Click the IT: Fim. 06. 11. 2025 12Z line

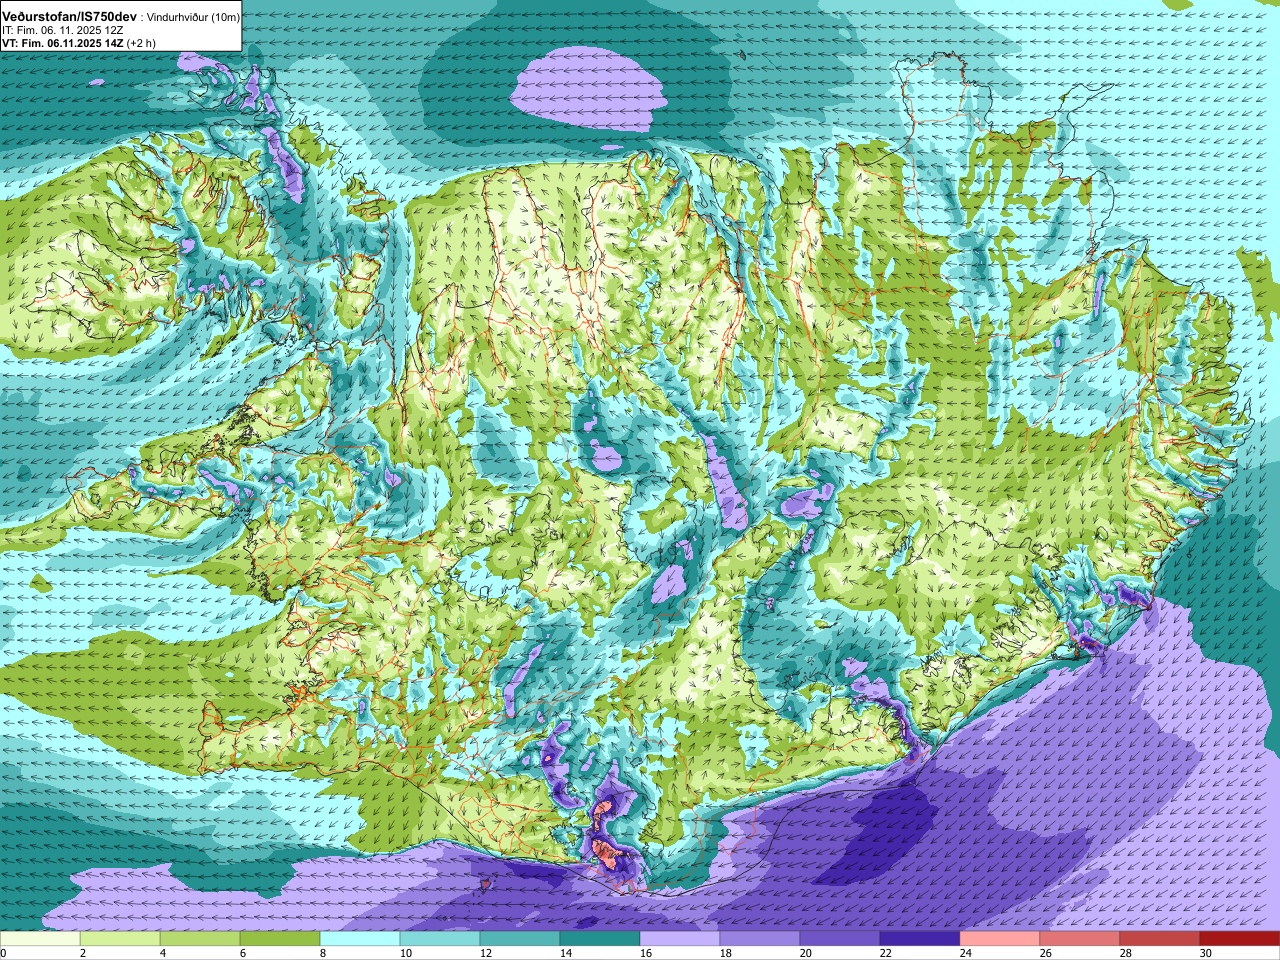(63, 30)
